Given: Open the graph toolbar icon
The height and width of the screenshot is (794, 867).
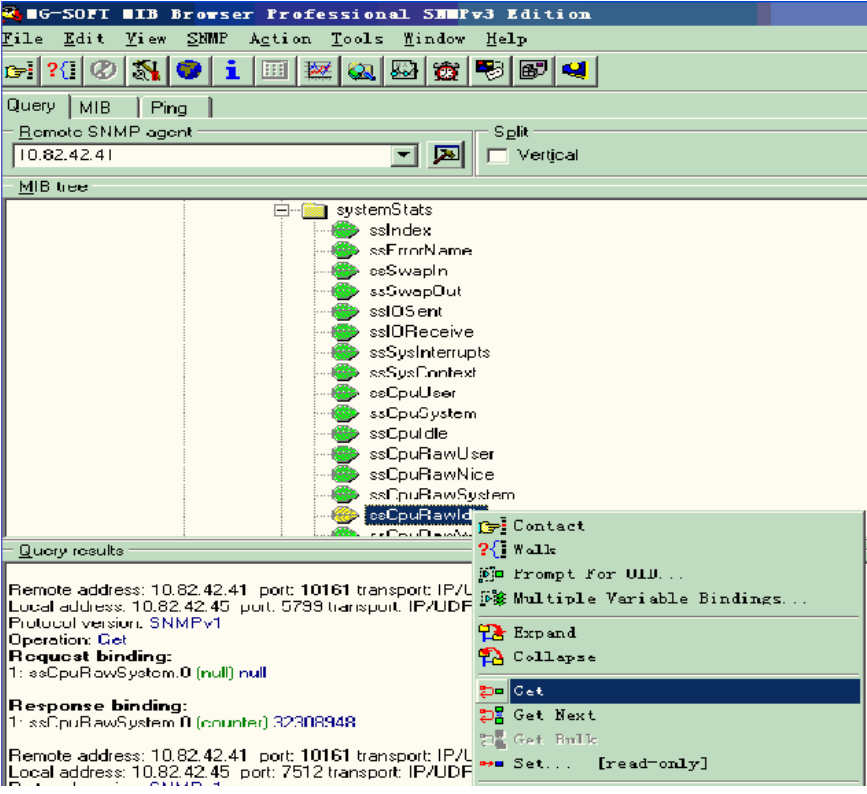Looking at the screenshot, I should [318, 70].
